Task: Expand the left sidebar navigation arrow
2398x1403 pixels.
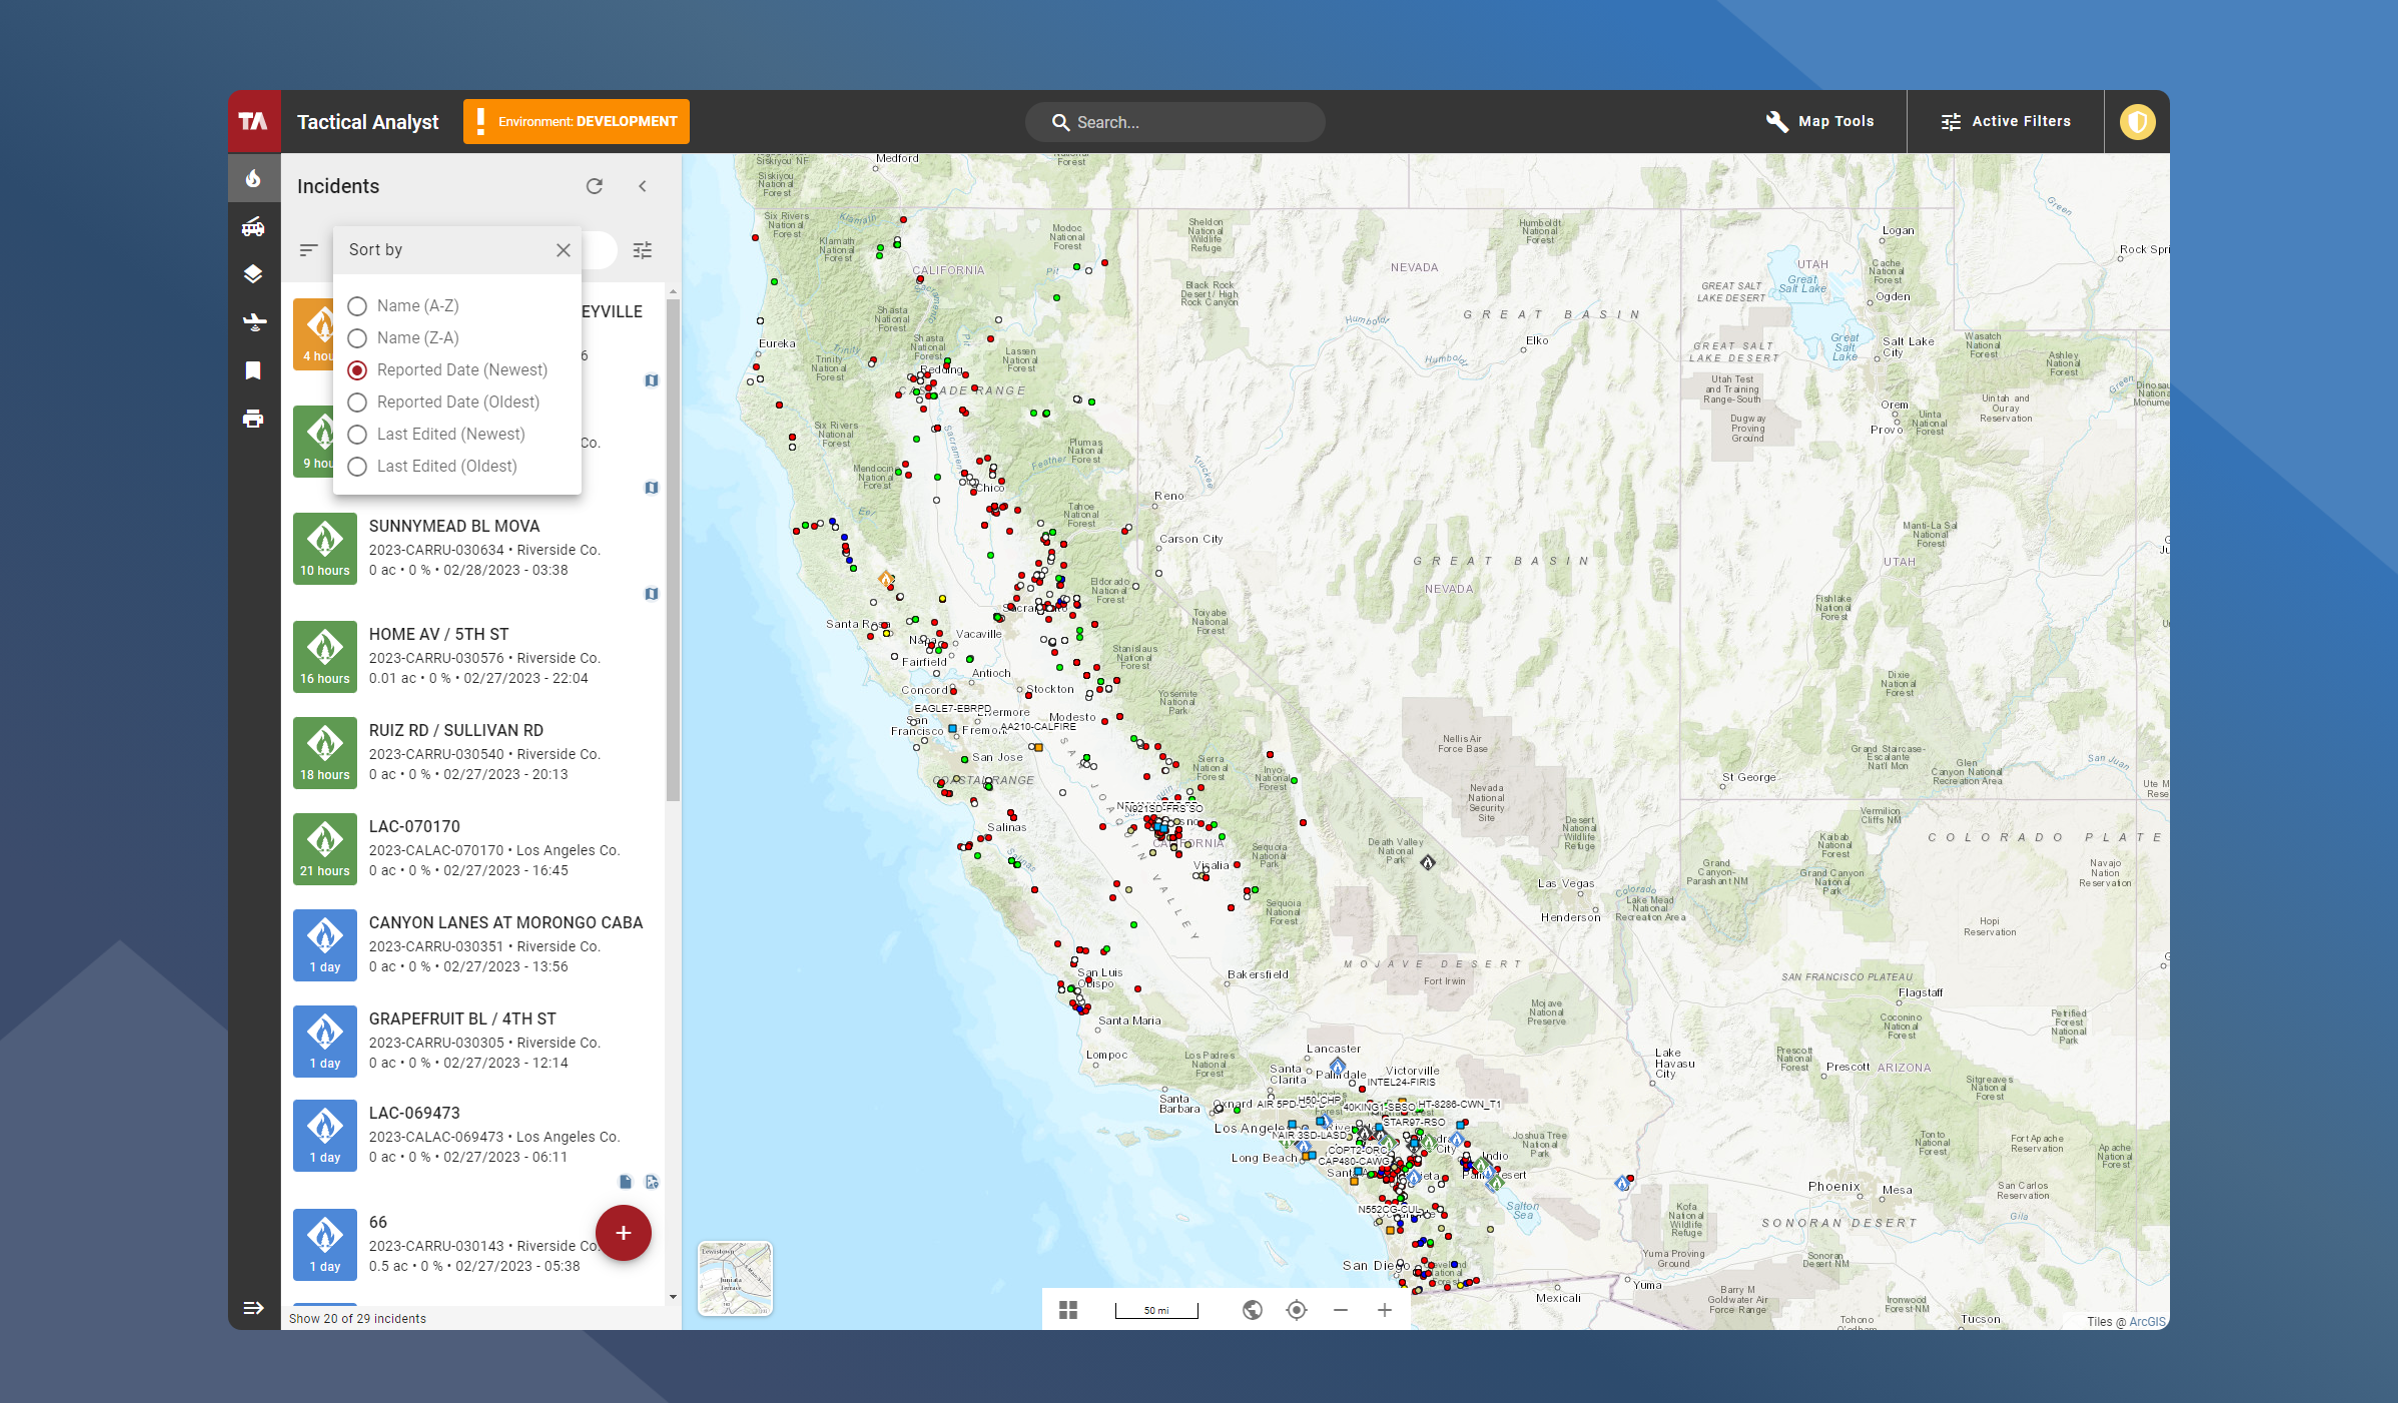Action: pyautogui.click(x=253, y=1308)
